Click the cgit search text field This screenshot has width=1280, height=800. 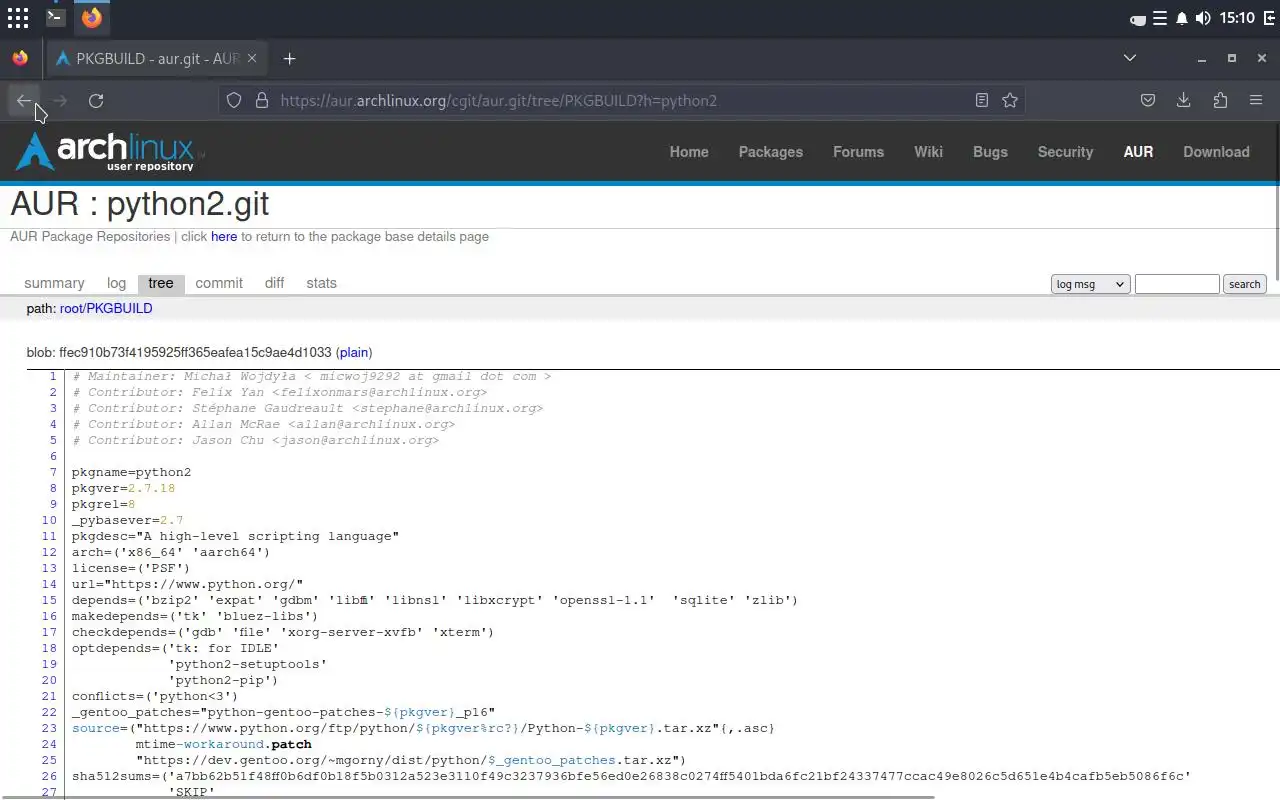1177,284
